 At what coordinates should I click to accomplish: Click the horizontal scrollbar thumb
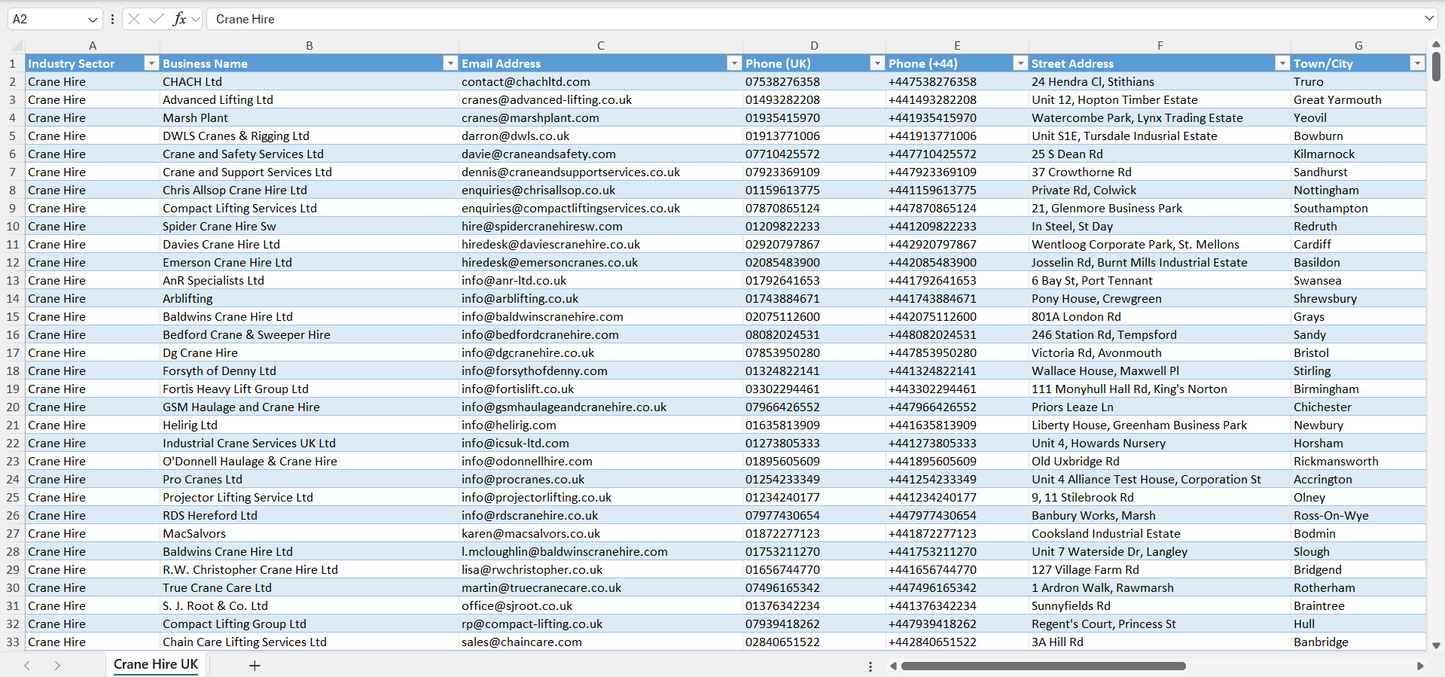1043,665
